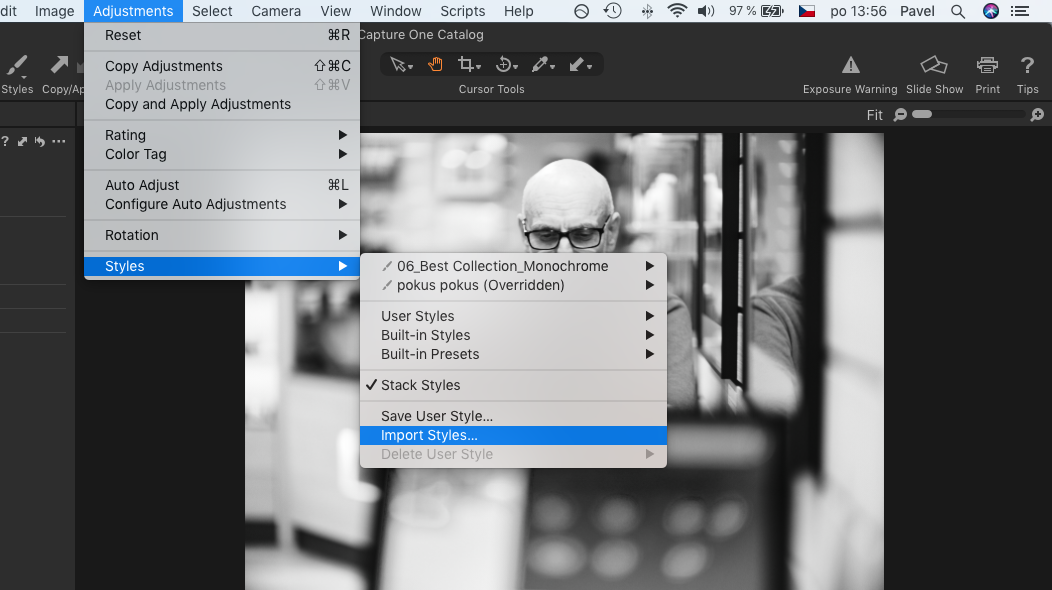Viewport: 1052px width, 590px height.
Task: Select the Pan hand cursor tool
Action: [435, 65]
